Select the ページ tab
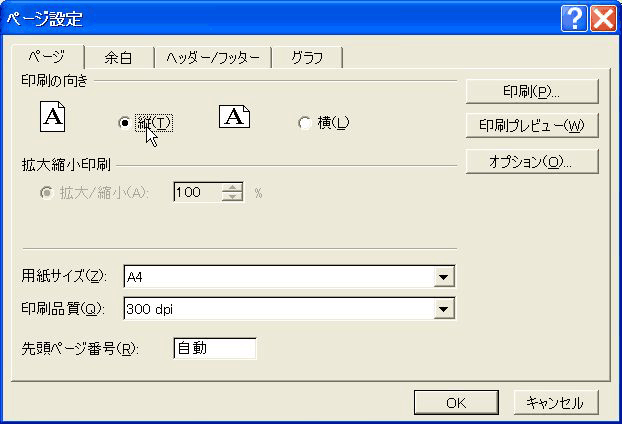 [x=50, y=57]
